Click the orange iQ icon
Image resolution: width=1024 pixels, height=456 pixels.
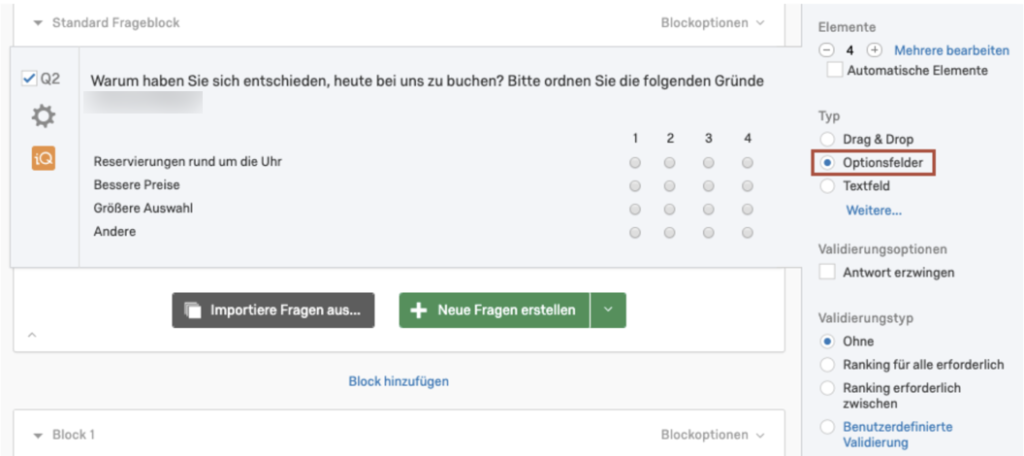(44, 157)
